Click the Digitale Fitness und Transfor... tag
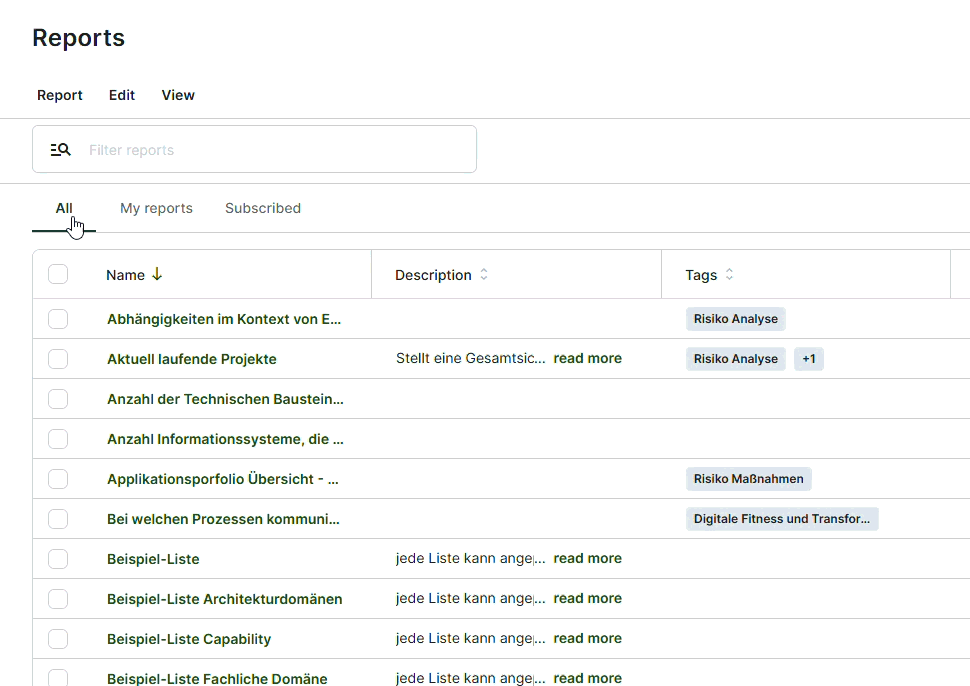The height and width of the screenshot is (686, 970). 781,519
